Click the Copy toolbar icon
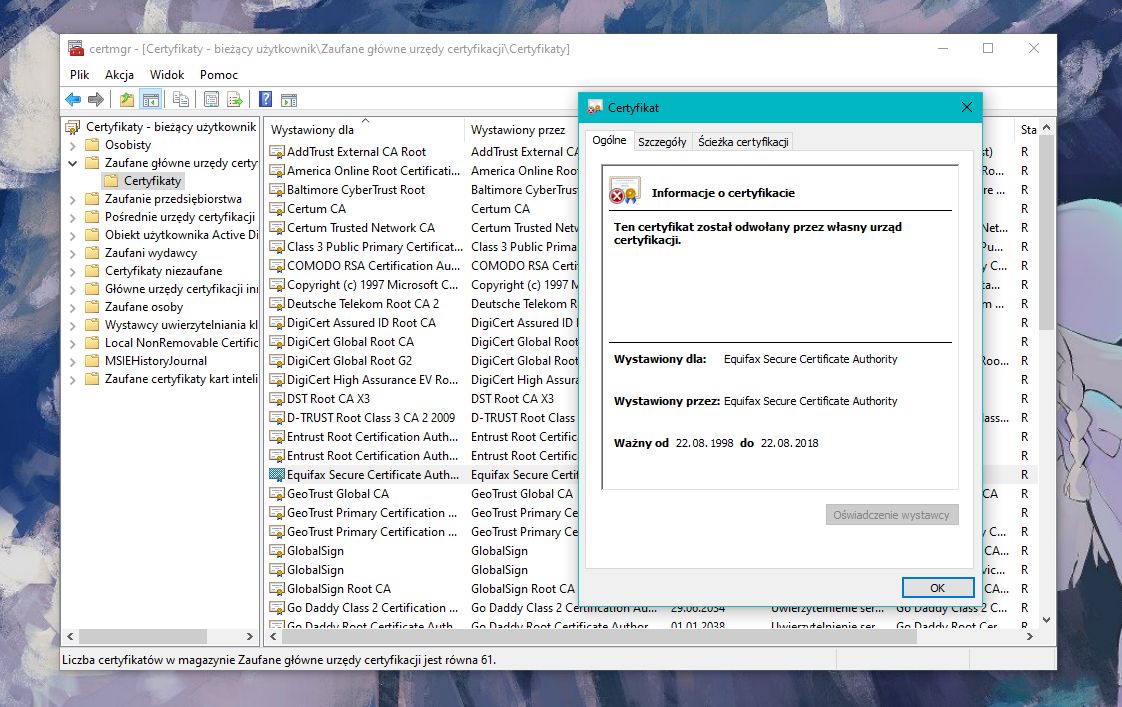 click(180, 99)
